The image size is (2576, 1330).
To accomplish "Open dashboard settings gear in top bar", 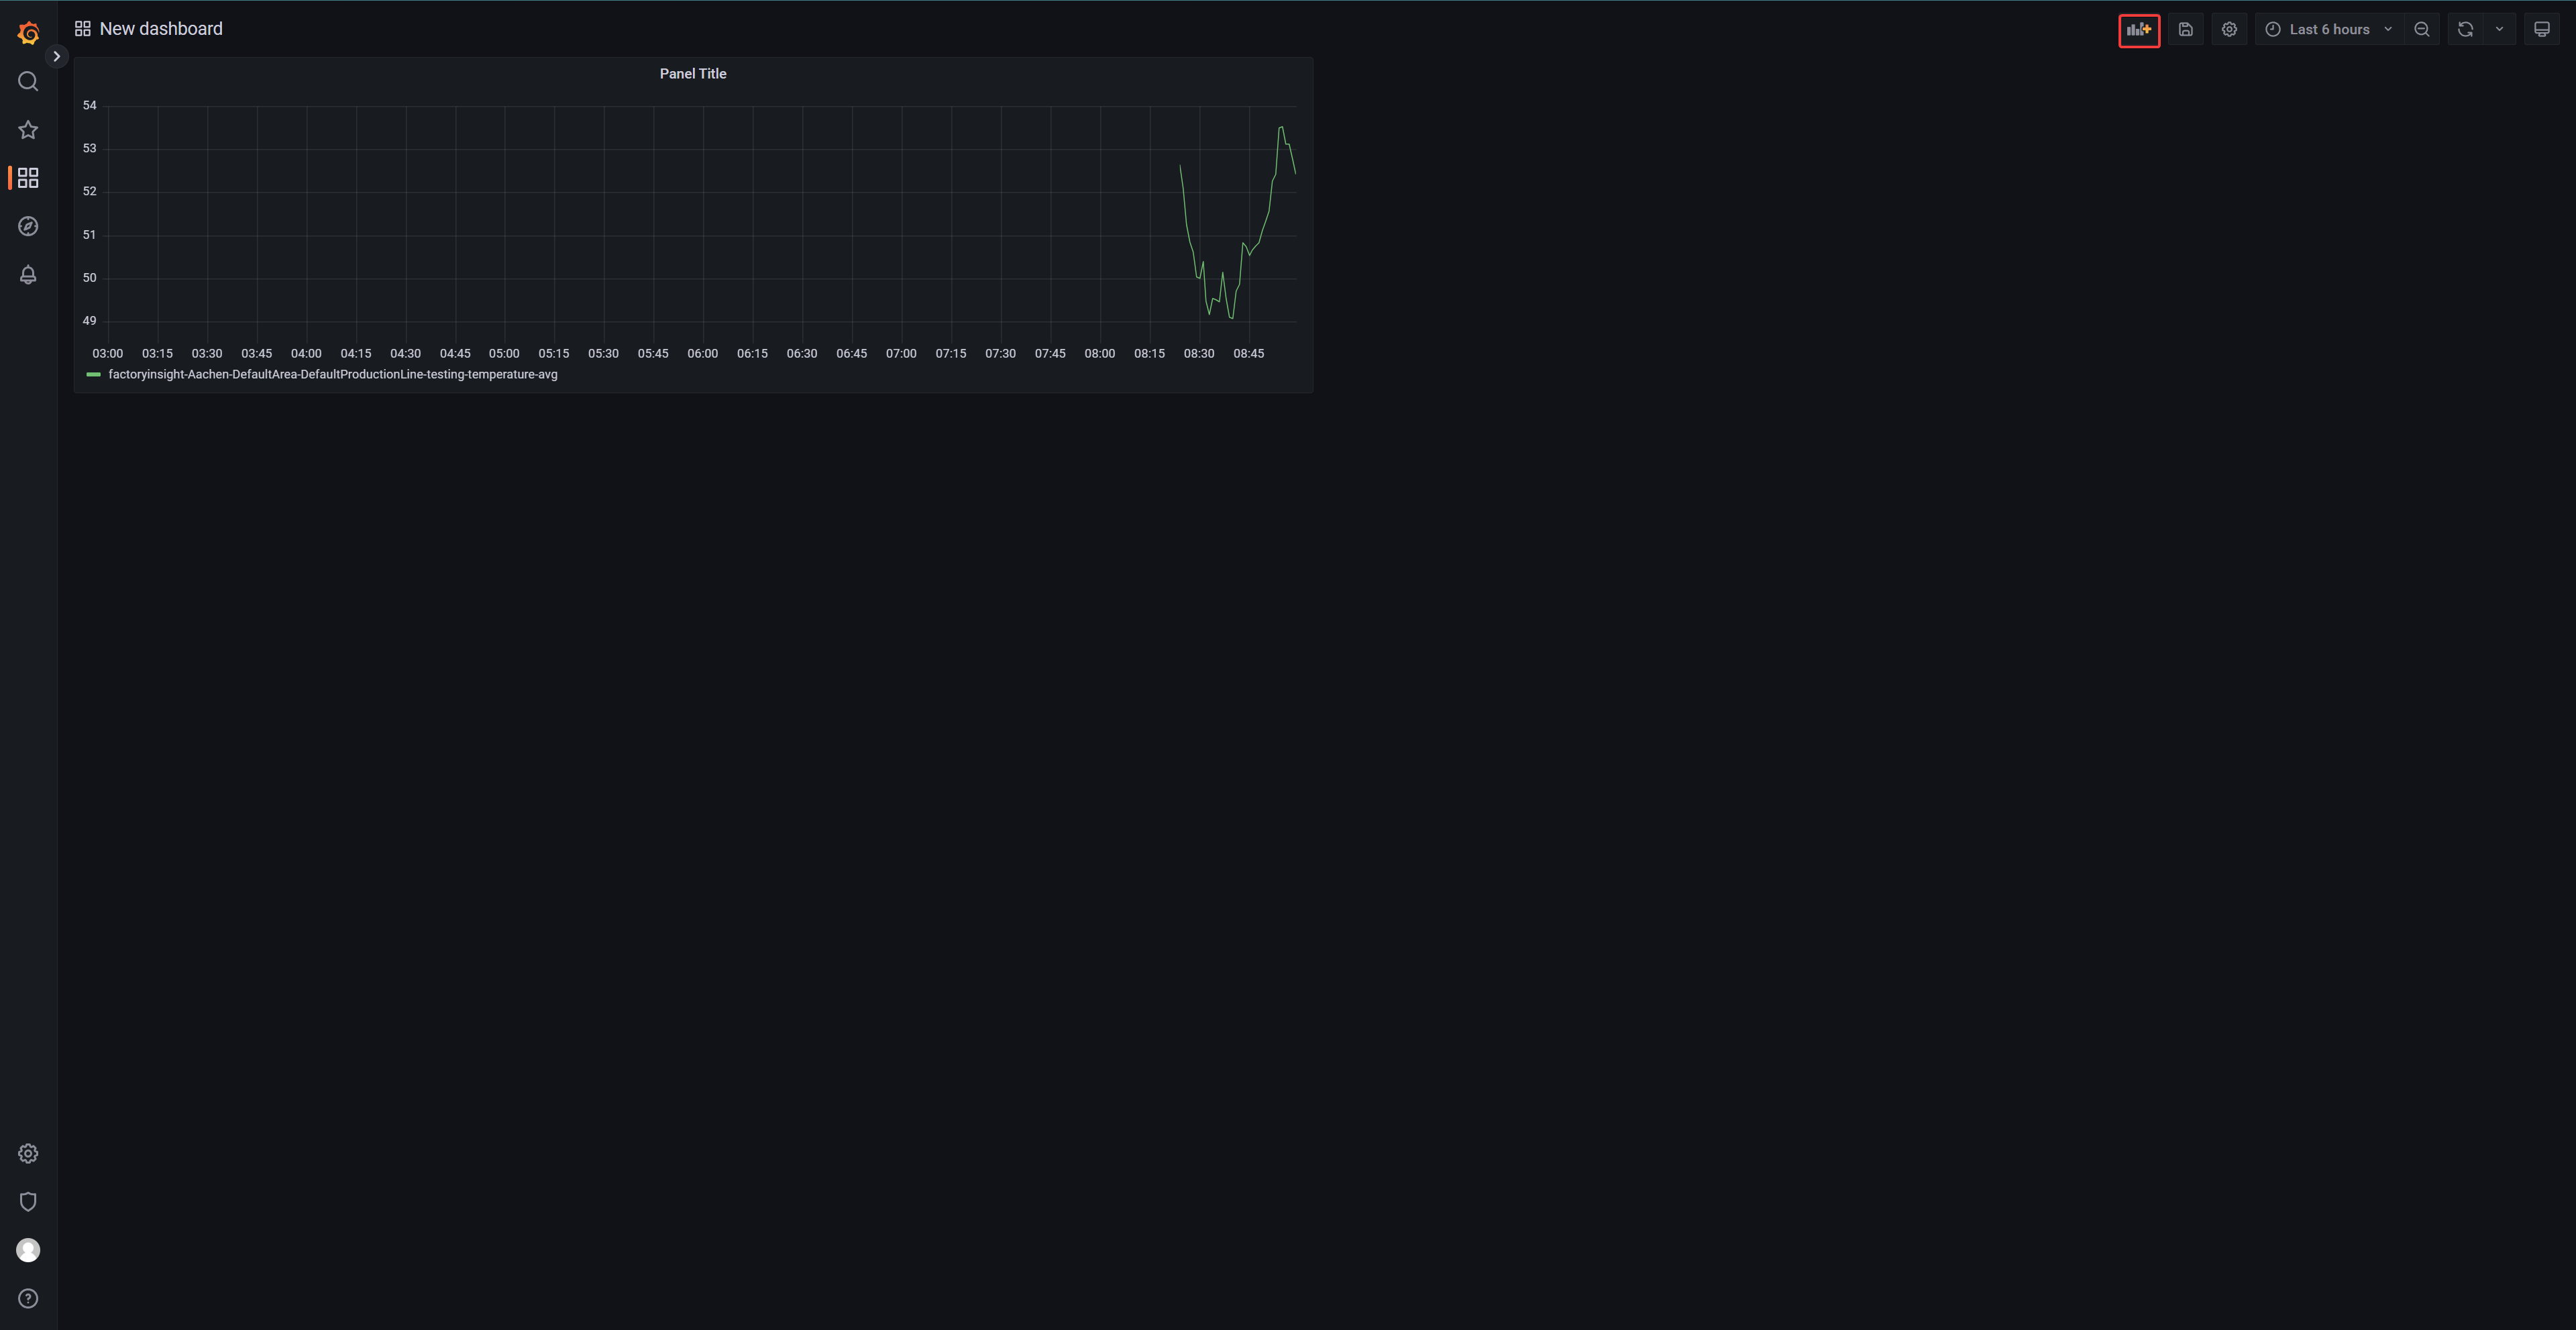I will 2229,30.
